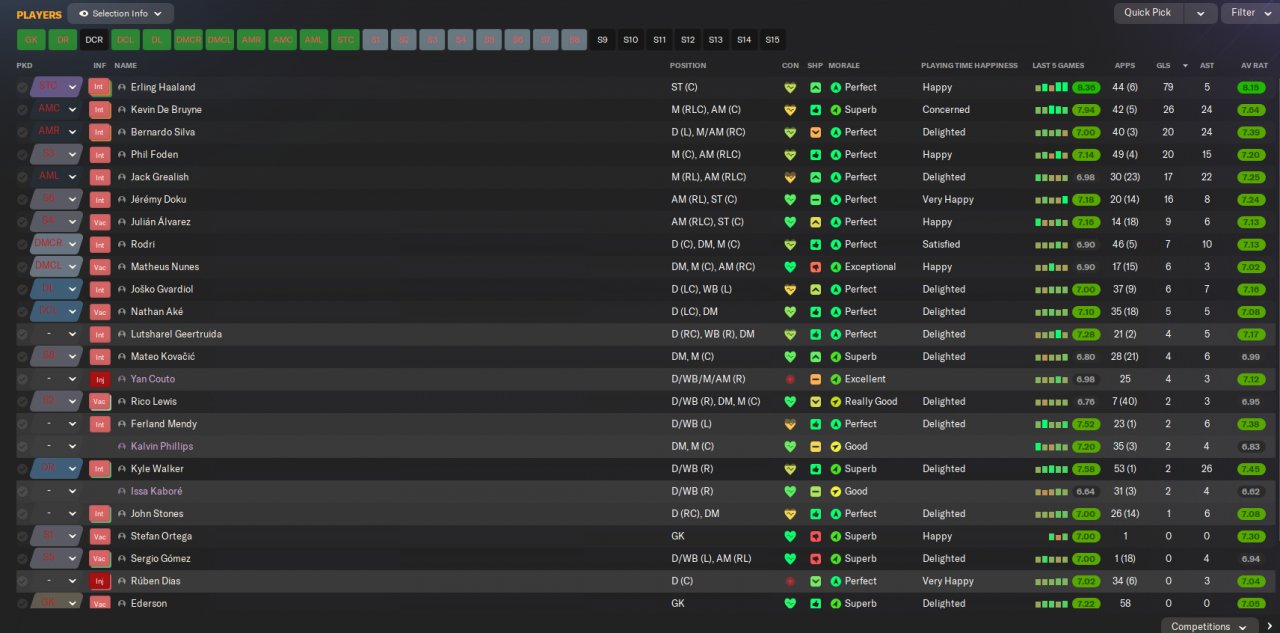This screenshot has width=1280, height=633.
Task: Click the Quick Pick button
Action: 1148,13
